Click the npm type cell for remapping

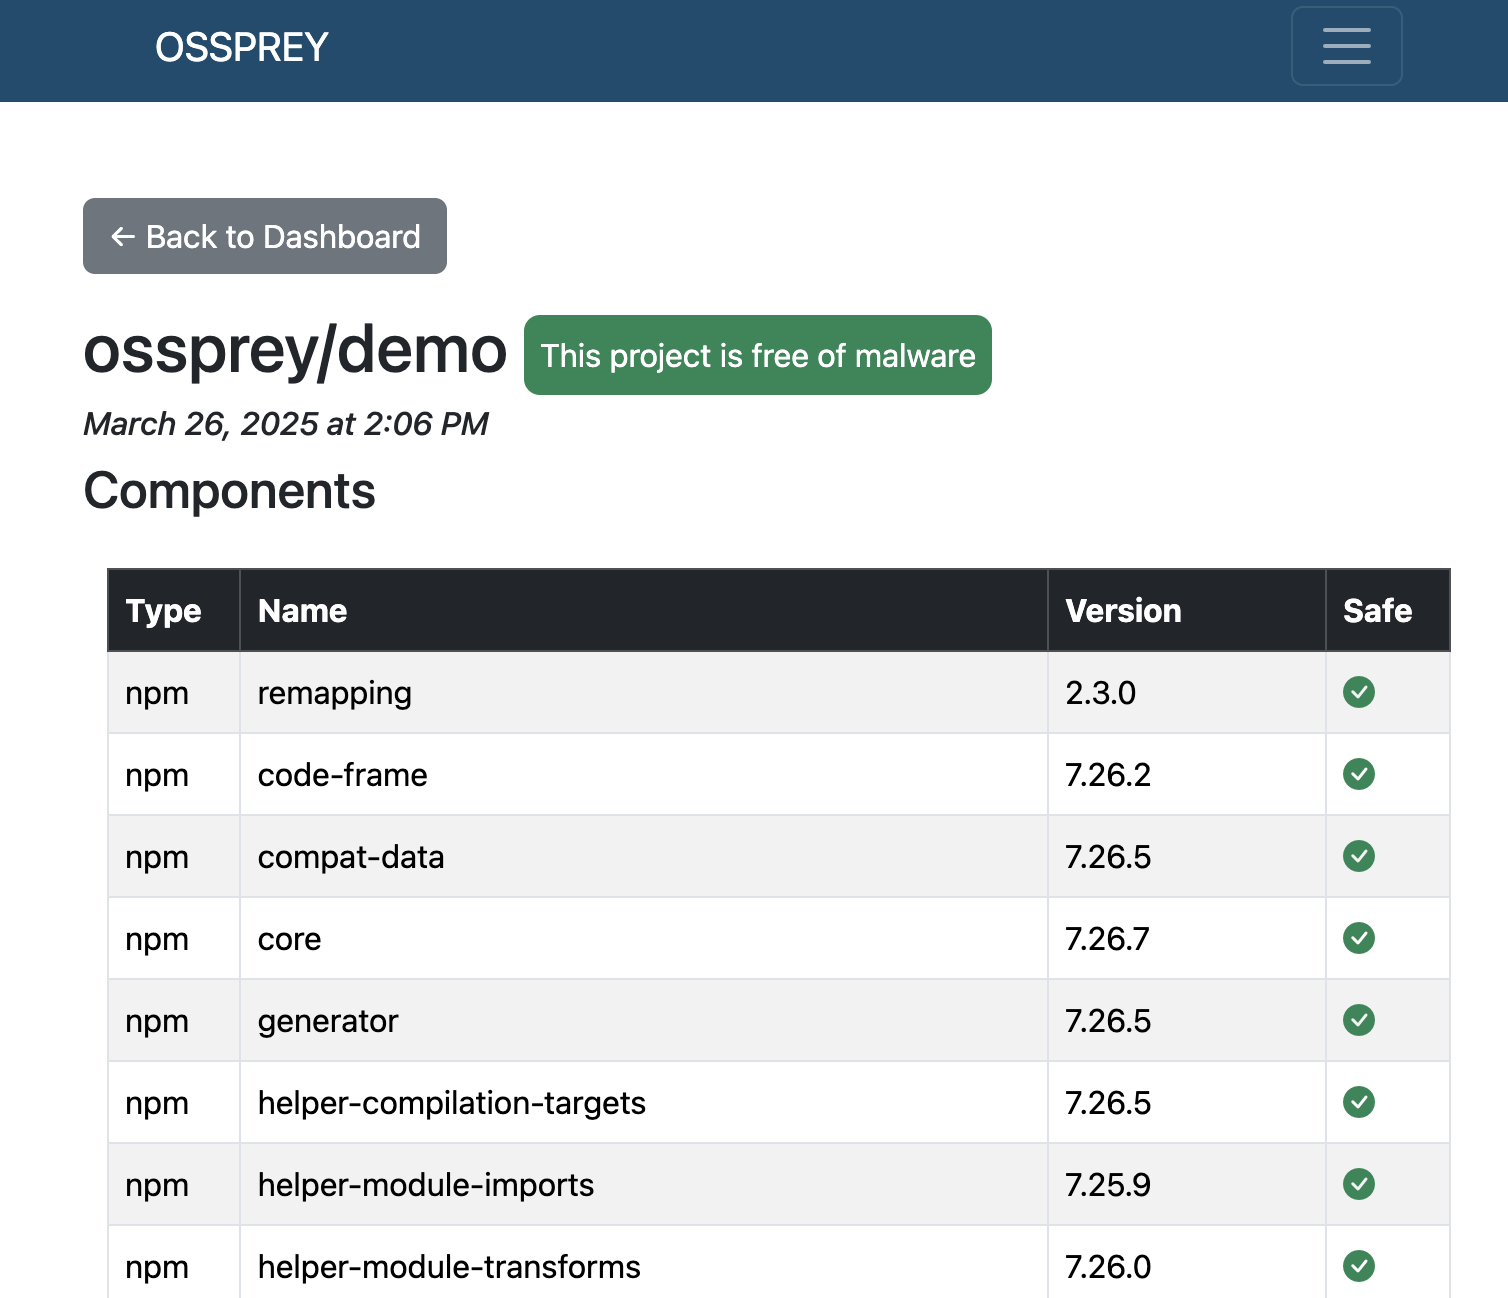click(x=174, y=693)
